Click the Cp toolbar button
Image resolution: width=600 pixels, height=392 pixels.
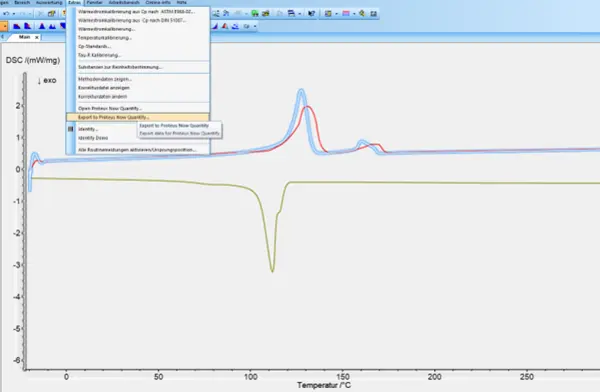pyautogui.click(x=246, y=26)
